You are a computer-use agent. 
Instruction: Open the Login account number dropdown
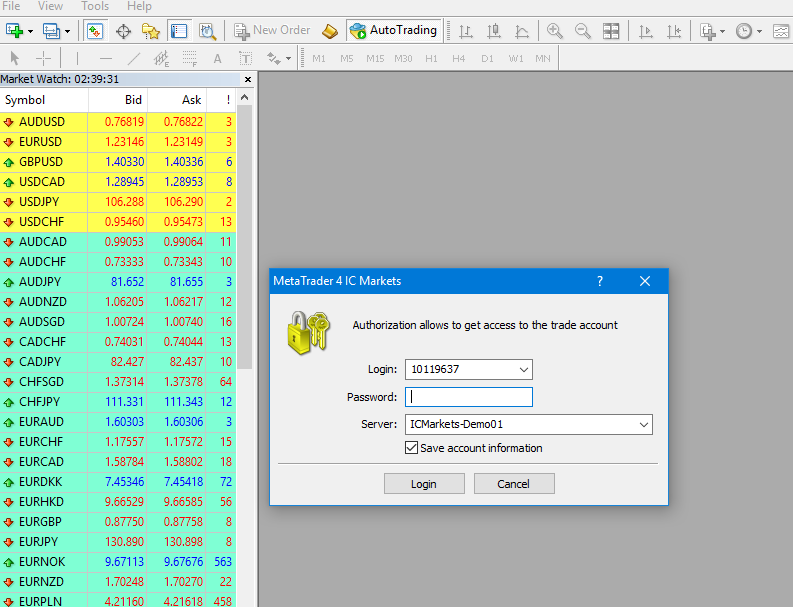click(x=524, y=370)
